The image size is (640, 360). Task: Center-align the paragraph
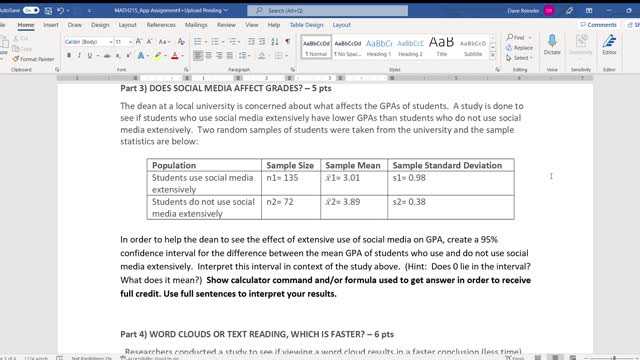(x=209, y=56)
